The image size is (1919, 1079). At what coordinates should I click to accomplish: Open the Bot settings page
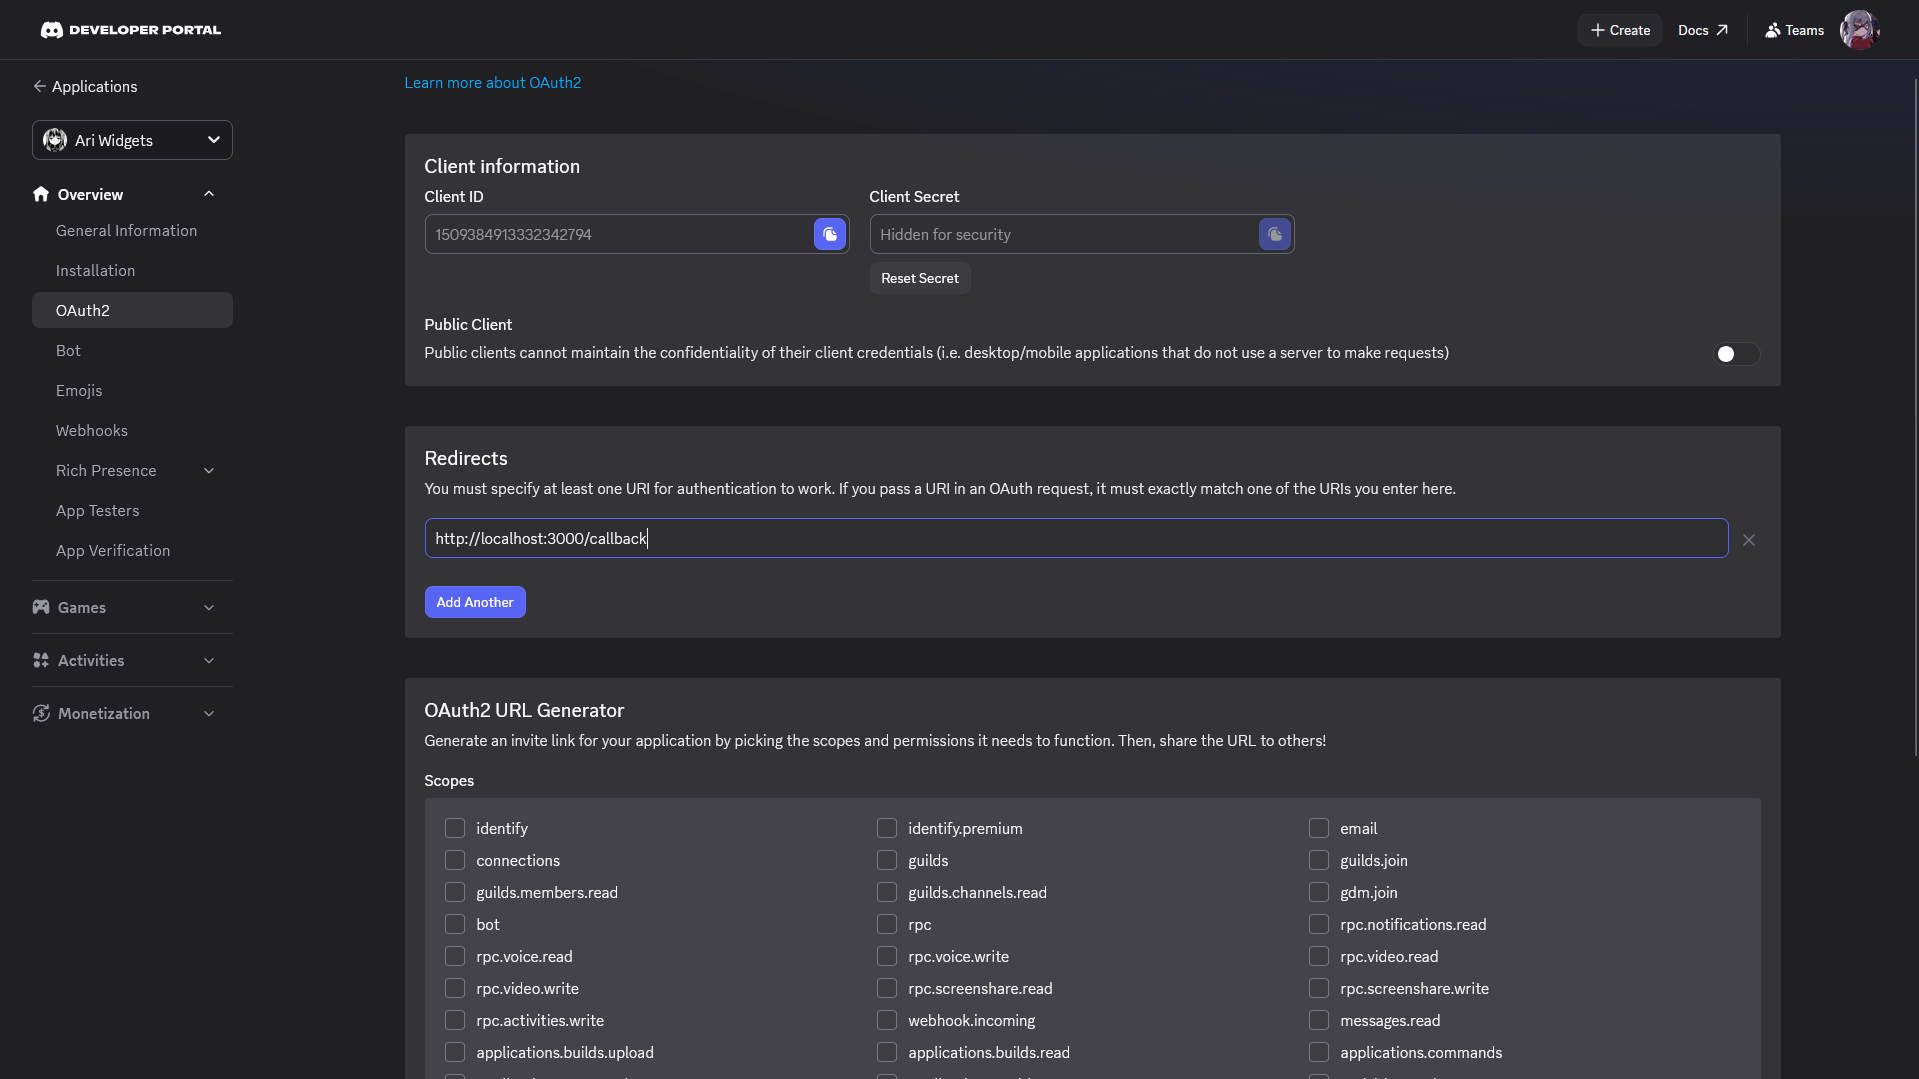(132, 350)
